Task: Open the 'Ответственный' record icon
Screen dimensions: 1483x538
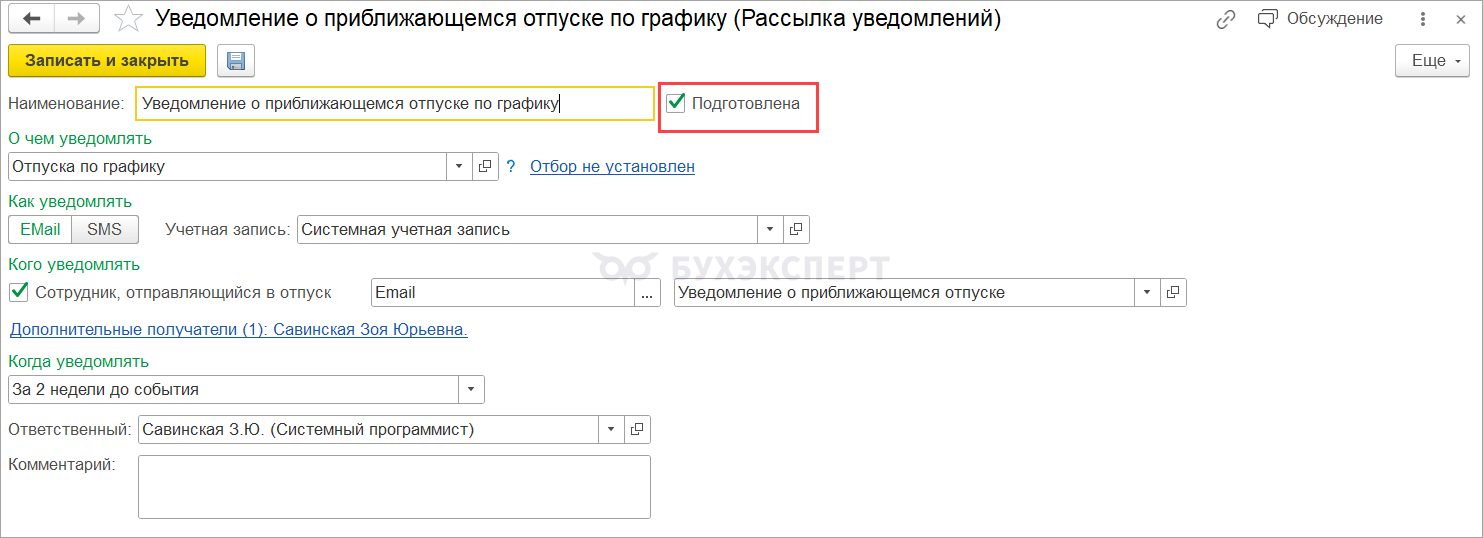Action: (x=637, y=430)
